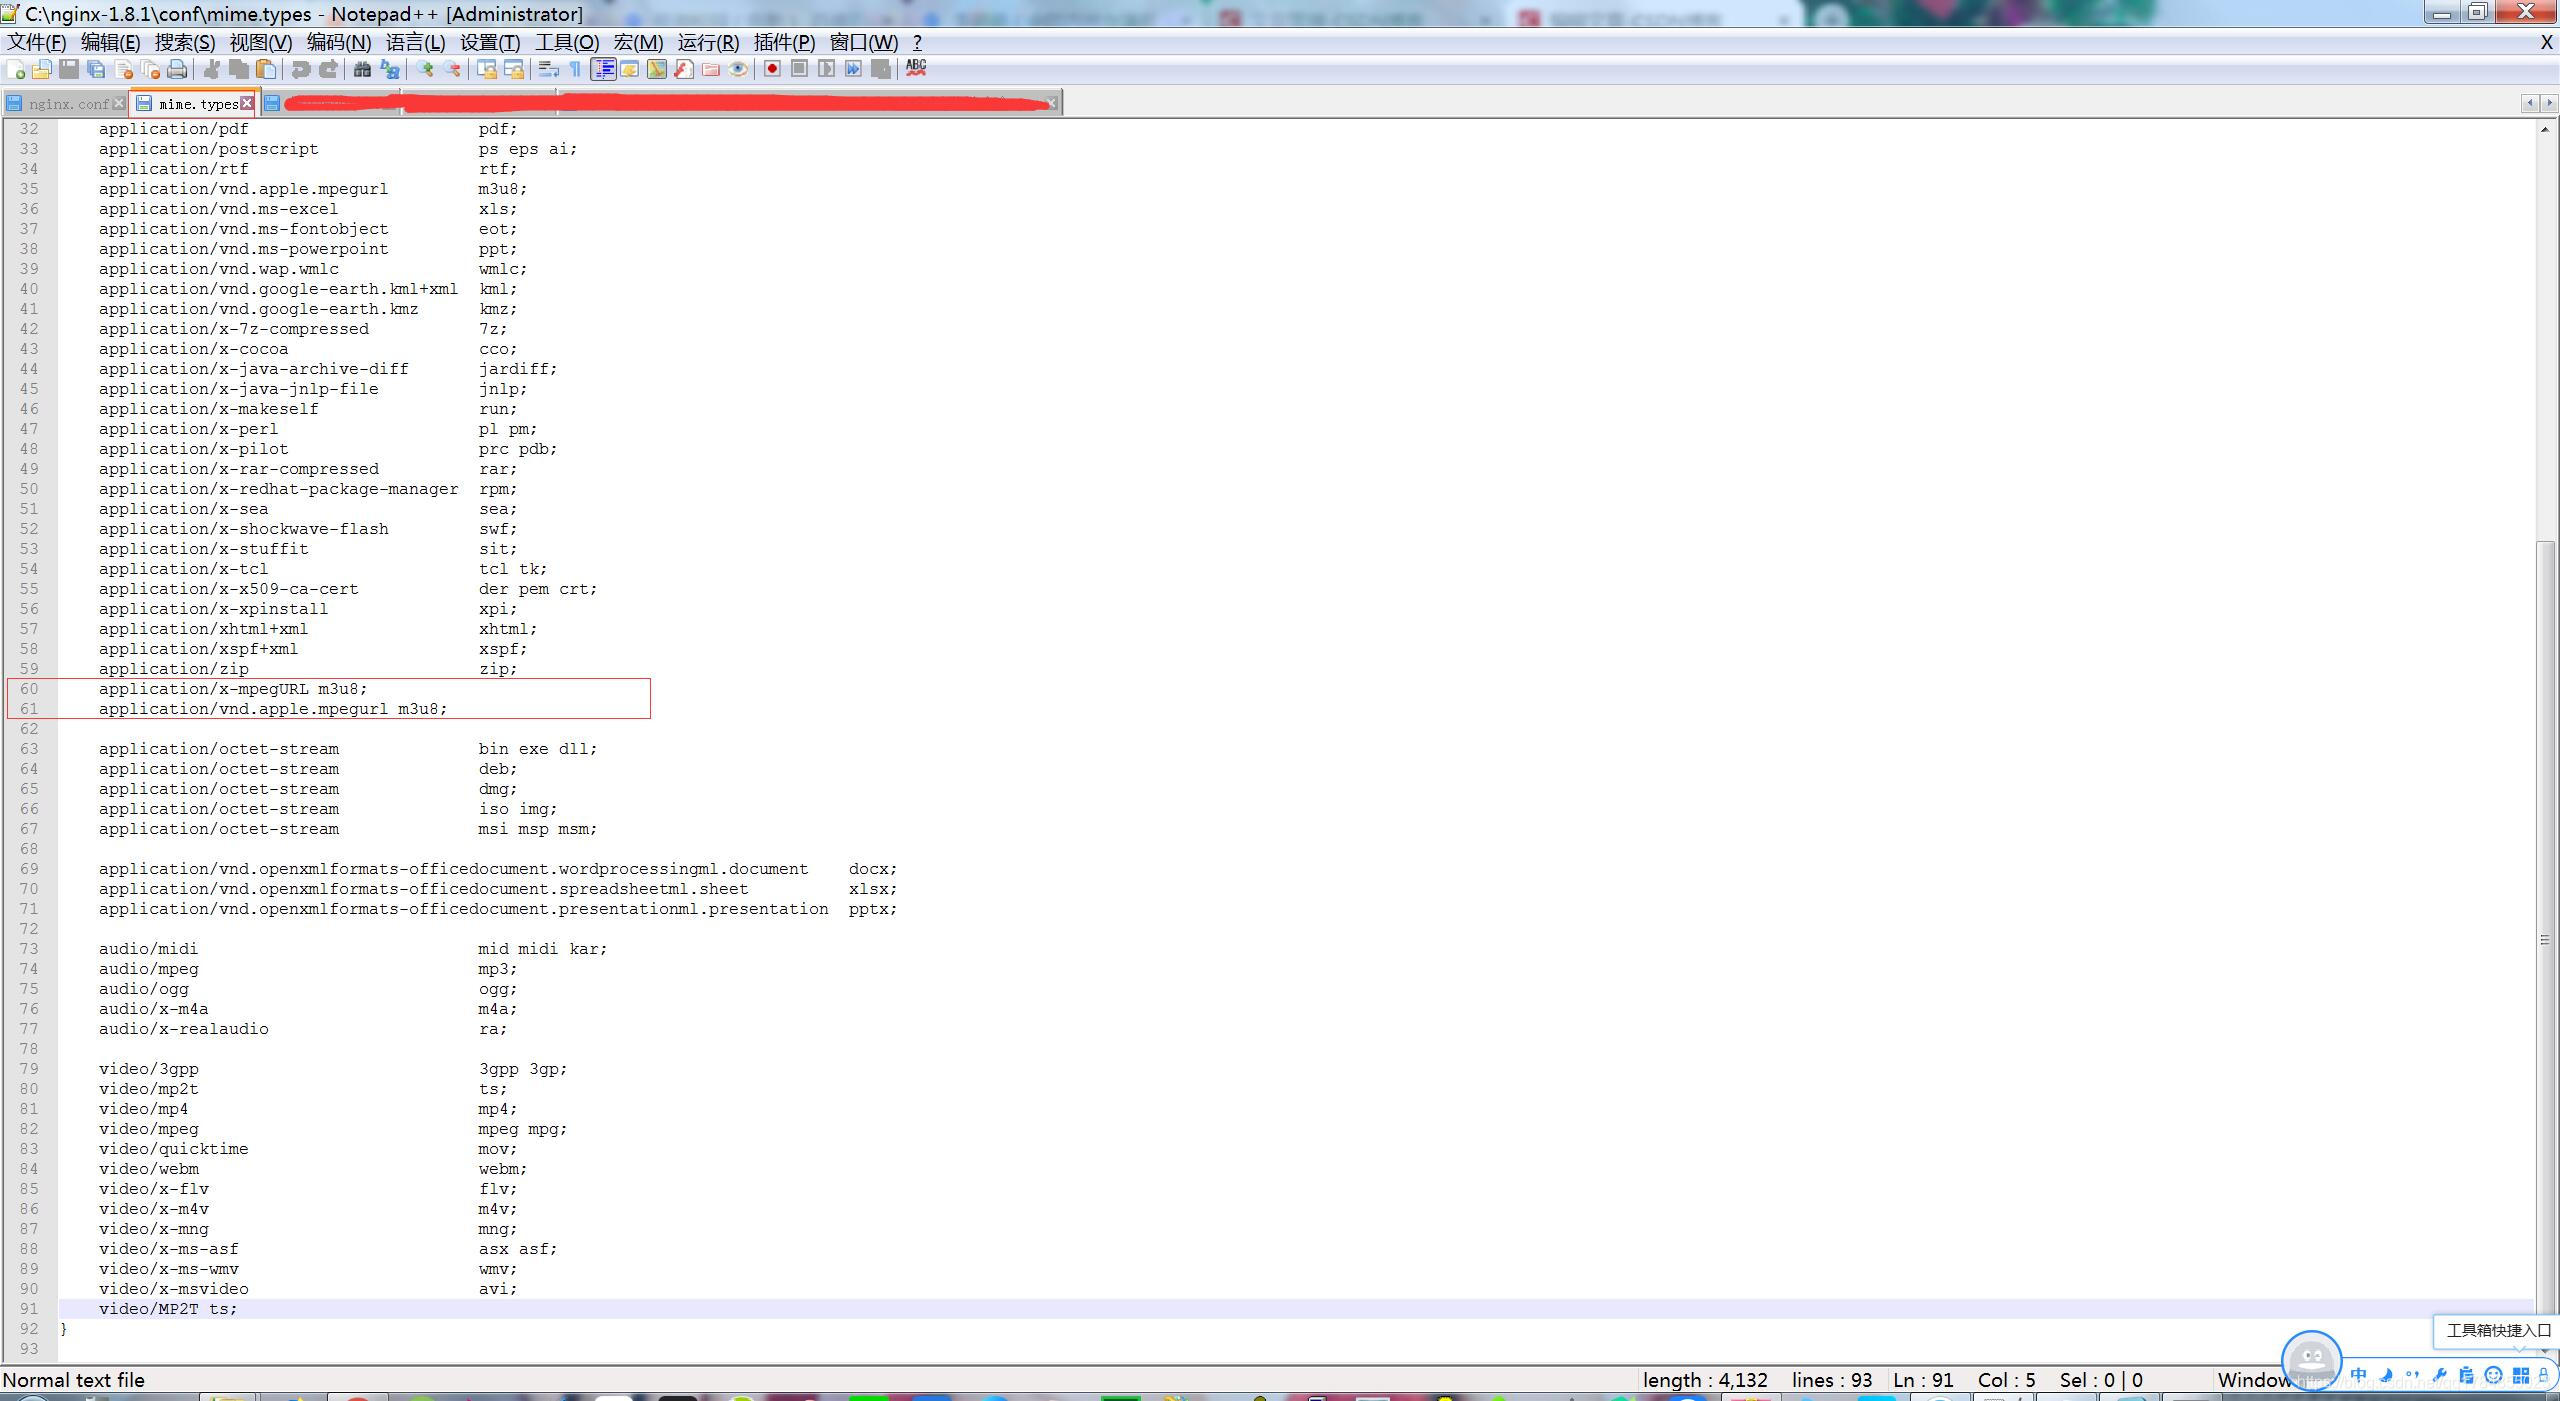Screen dimensions: 2560x1401
Task: Open the 编码(N) encoding menu
Action: [338, 42]
